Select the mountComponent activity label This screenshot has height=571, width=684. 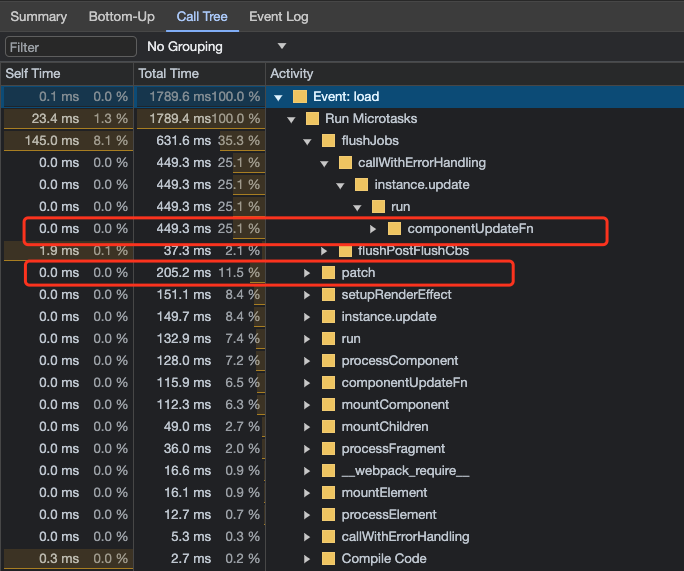(395, 404)
